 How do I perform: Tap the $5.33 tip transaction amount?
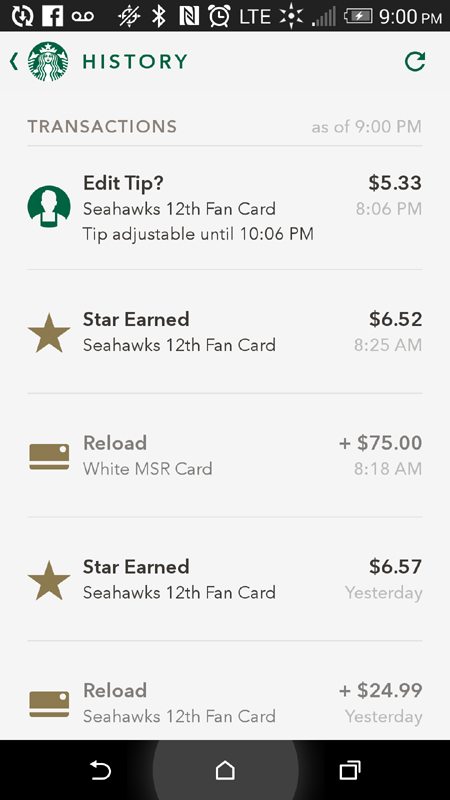pyautogui.click(x=395, y=183)
